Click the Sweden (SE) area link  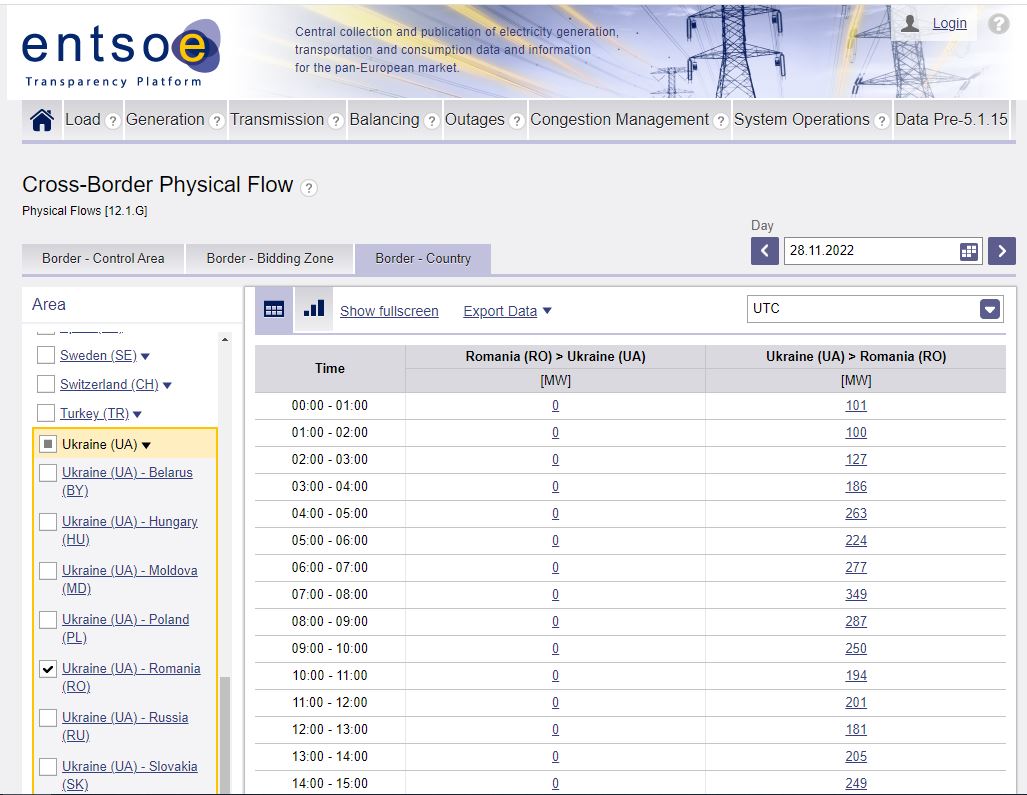pyautogui.click(x=98, y=355)
